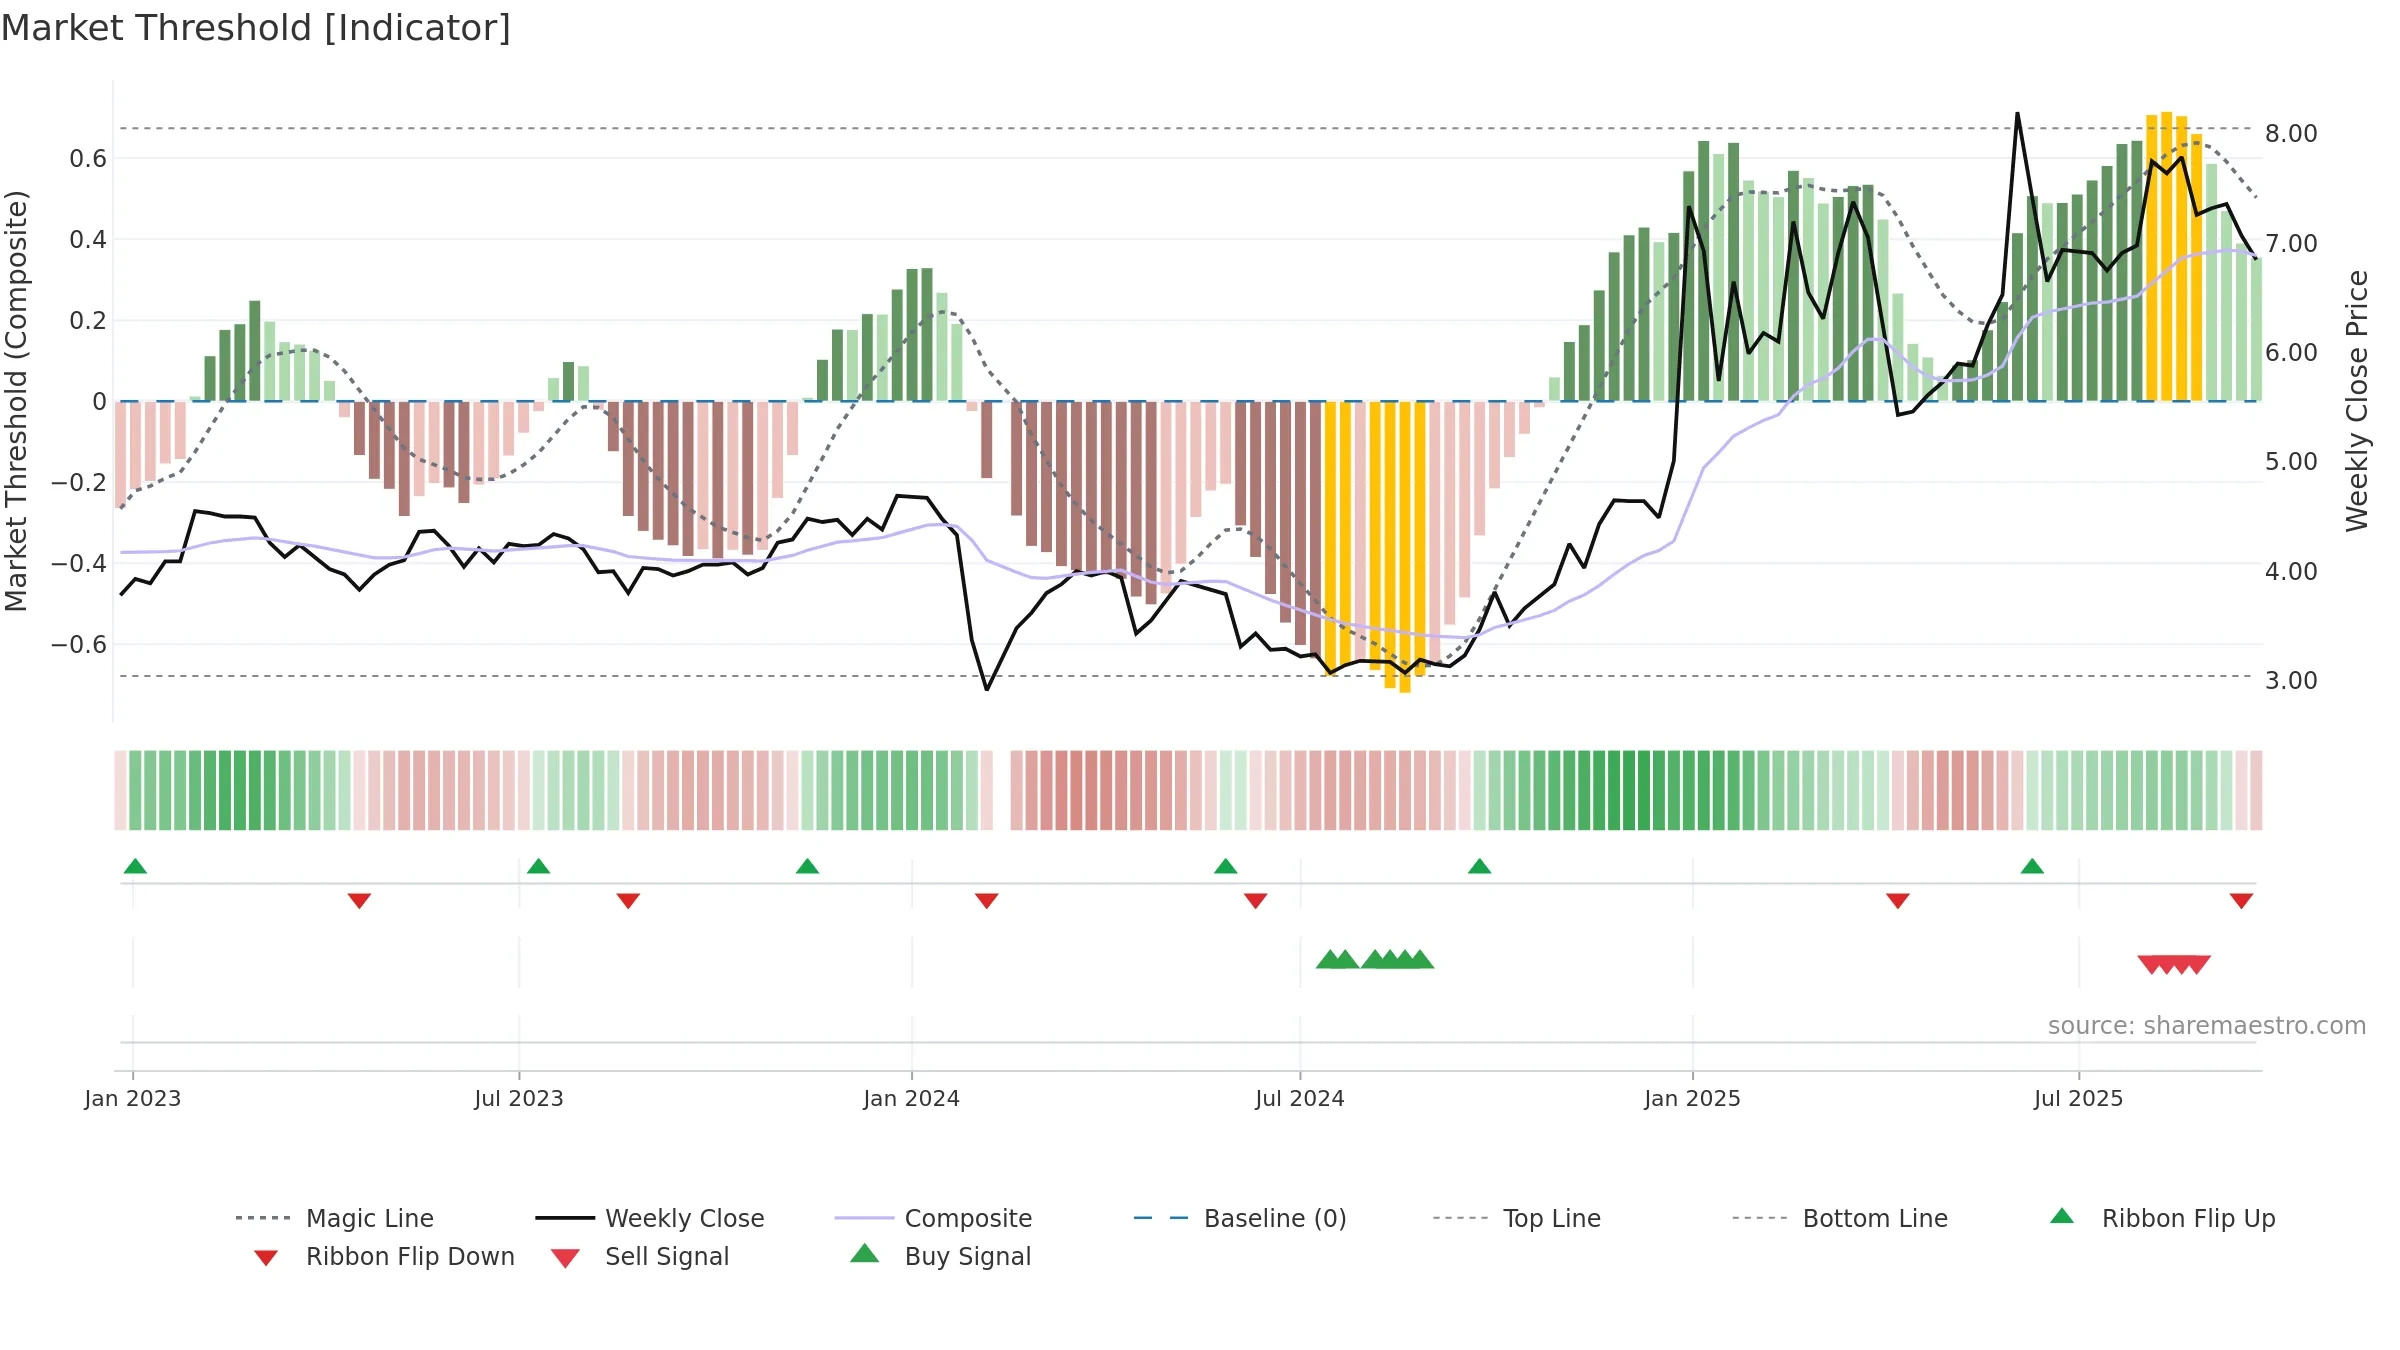
Task: Click the leftmost red sell signal triangle
Action: pyautogui.click(x=2151, y=965)
